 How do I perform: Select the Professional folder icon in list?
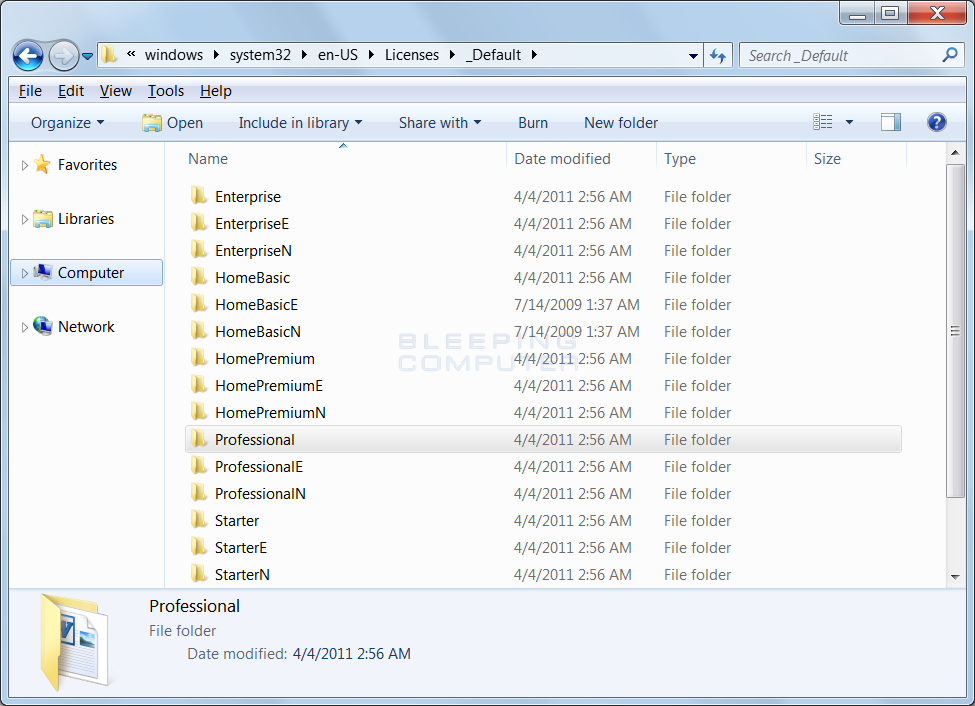click(199, 439)
